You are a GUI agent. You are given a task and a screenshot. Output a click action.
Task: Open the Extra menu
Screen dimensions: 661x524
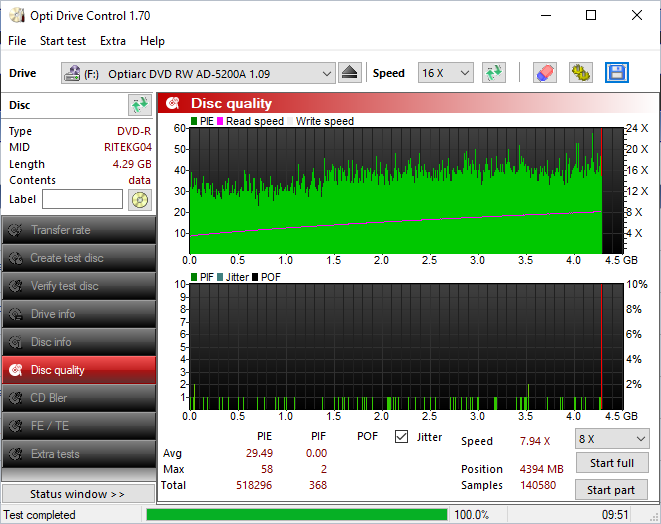[x=113, y=41]
